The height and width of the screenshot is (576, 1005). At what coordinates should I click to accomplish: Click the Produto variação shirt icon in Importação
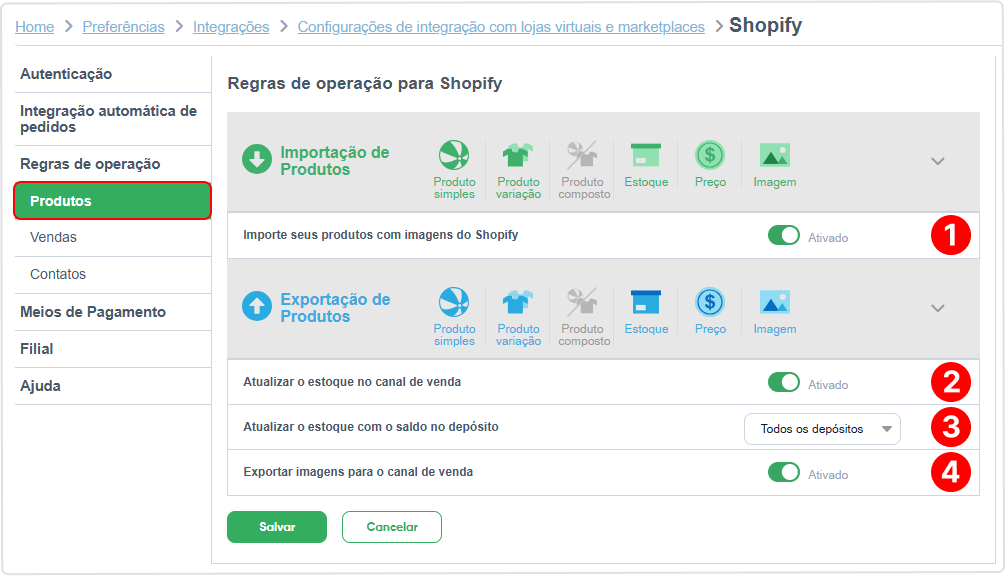(x=518, y=155)
